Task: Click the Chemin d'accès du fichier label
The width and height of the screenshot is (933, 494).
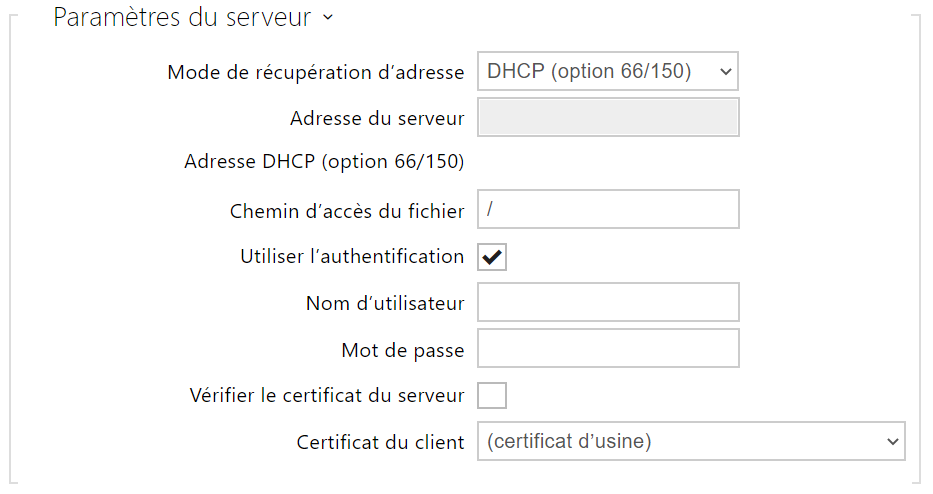Action: [x=347, y=211]
